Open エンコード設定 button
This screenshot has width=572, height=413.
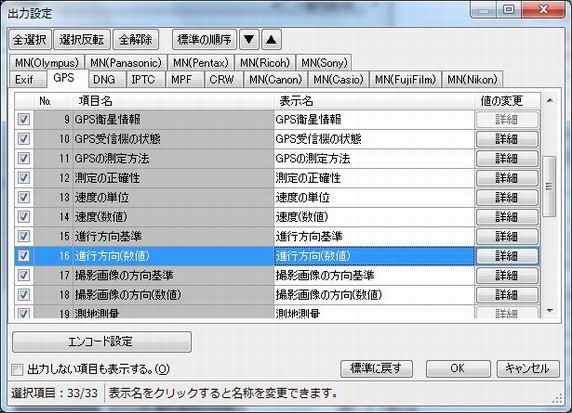(102, 341)
